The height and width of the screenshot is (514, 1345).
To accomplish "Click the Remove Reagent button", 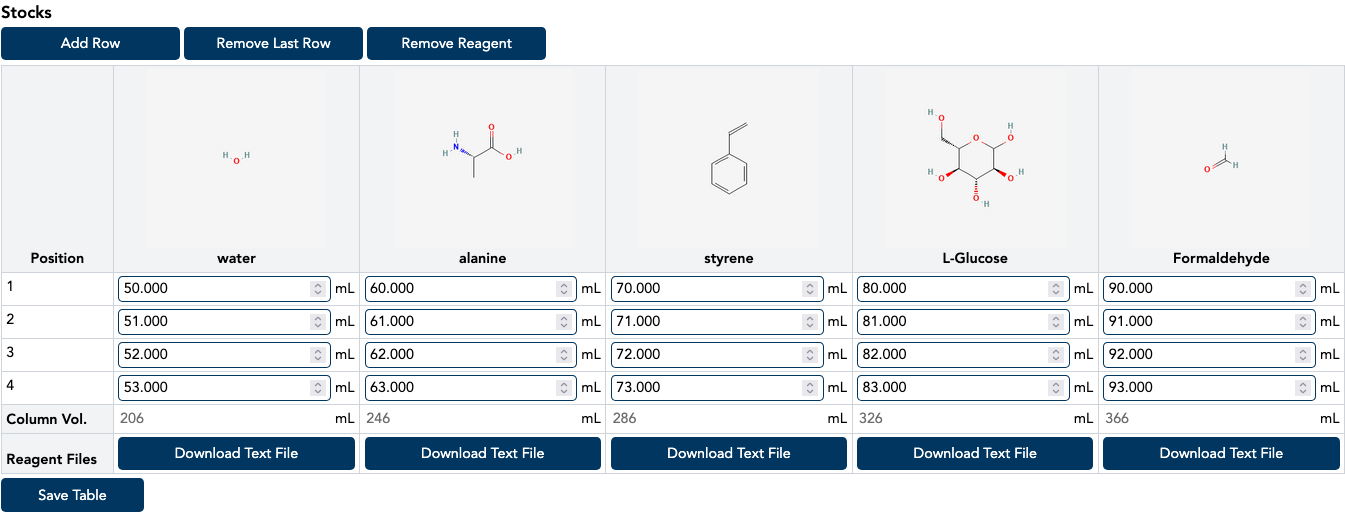I will click(x=456, y=43).
